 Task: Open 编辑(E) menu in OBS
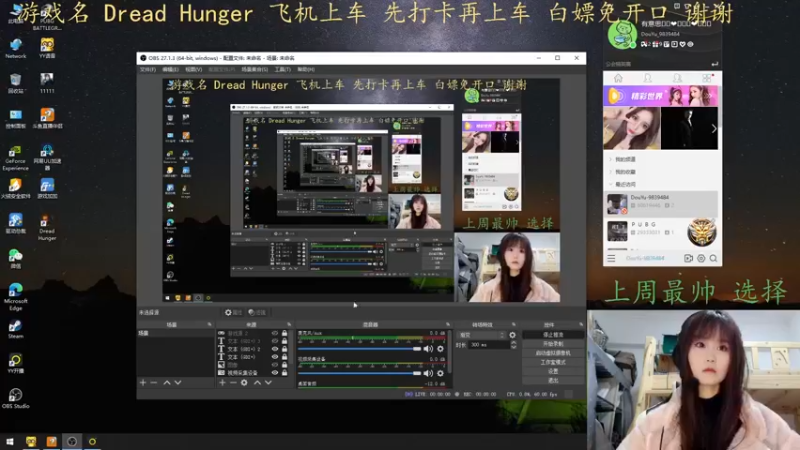(170, 69)
